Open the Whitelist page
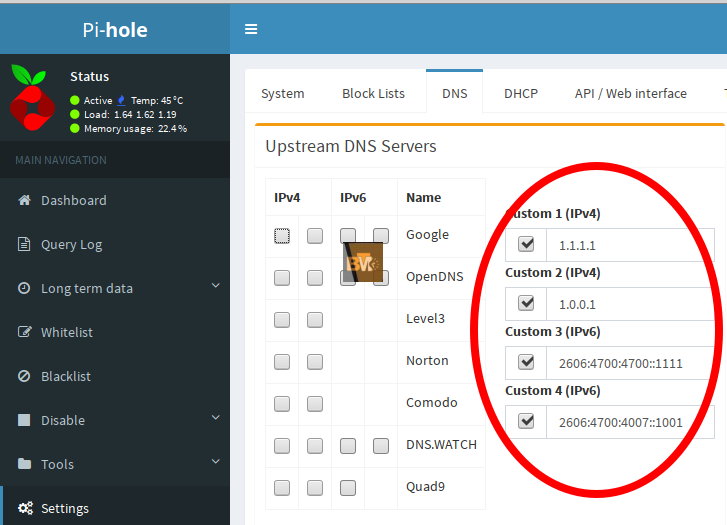Screen dimensions: 727x525 point(115,333)
